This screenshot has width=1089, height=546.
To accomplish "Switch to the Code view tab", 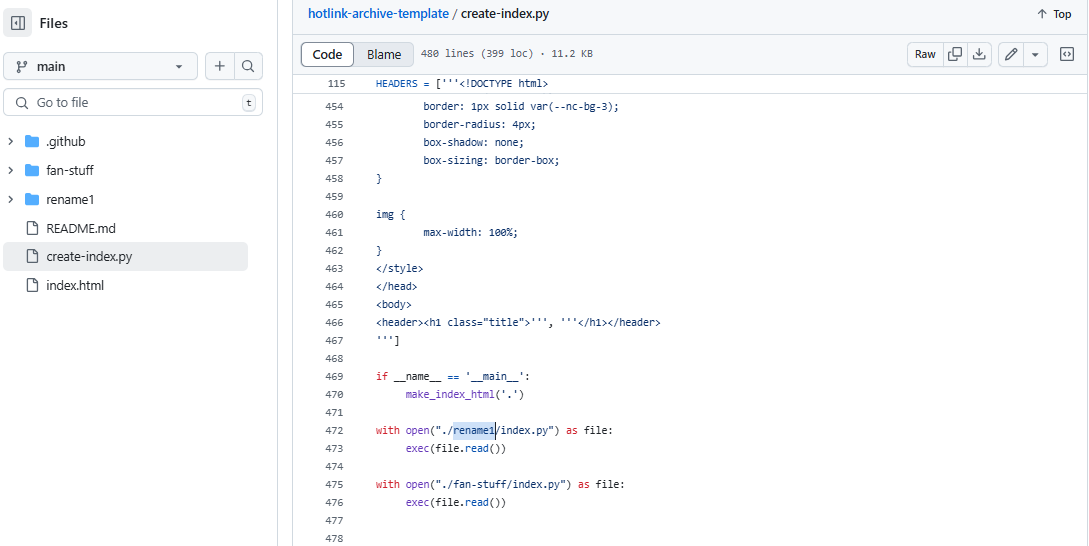I will coord(327,54).
